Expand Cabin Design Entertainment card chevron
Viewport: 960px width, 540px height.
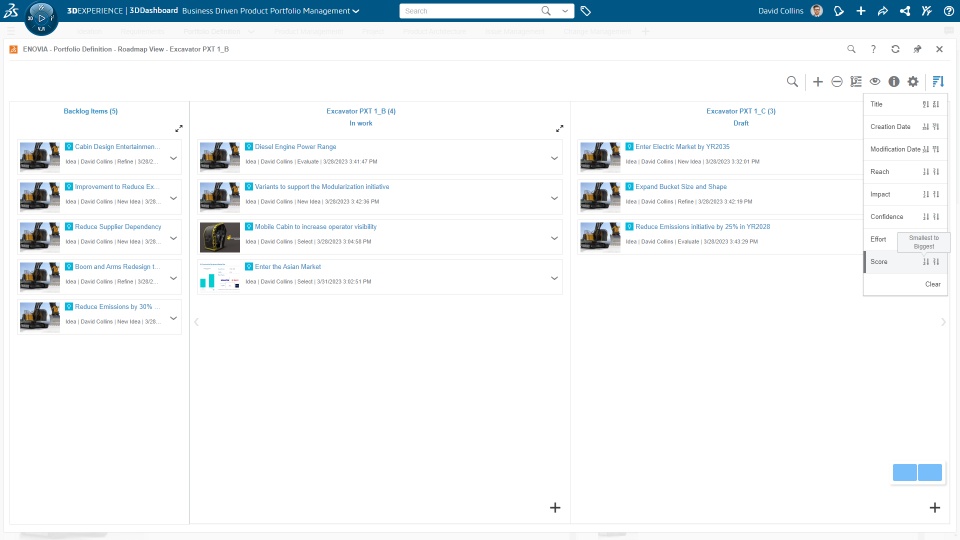(x=173, y=158)
